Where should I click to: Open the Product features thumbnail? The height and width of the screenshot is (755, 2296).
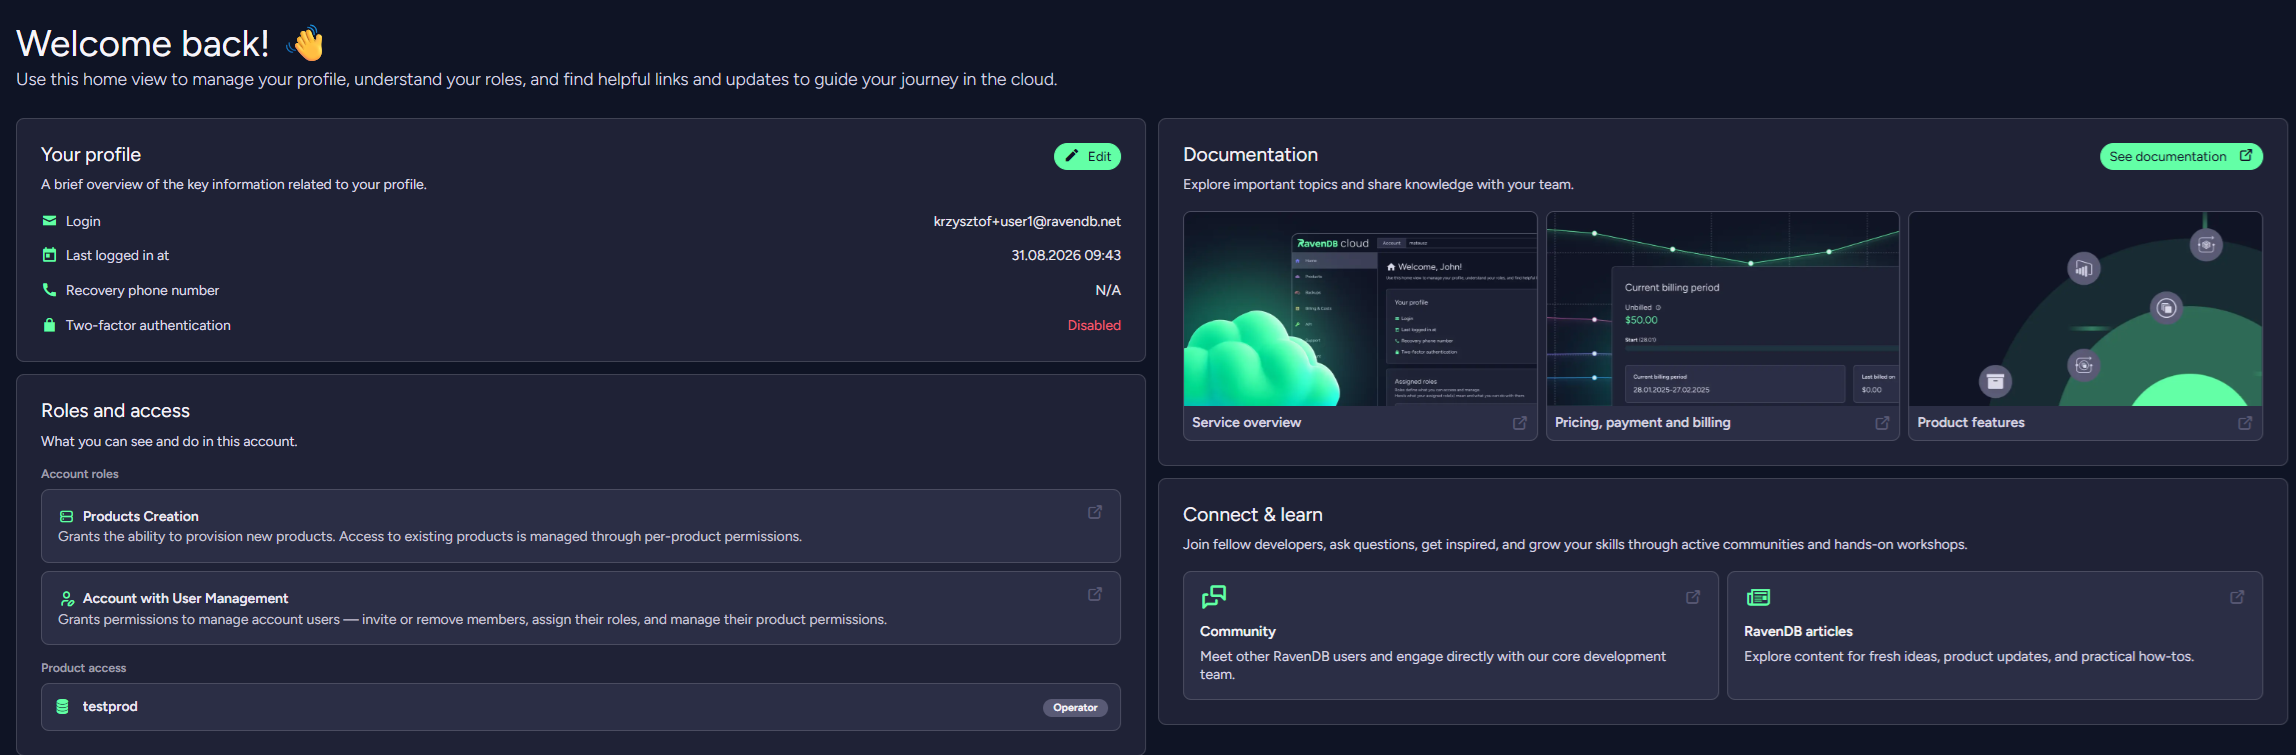point(2085,309)
